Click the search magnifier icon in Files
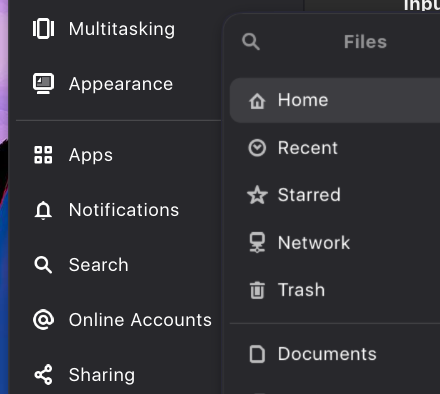 click(x=251, y=42)
